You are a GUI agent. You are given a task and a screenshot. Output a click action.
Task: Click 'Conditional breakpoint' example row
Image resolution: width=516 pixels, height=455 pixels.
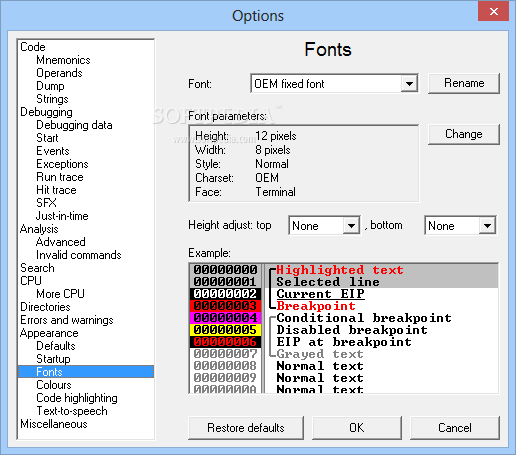coord(364,318)
